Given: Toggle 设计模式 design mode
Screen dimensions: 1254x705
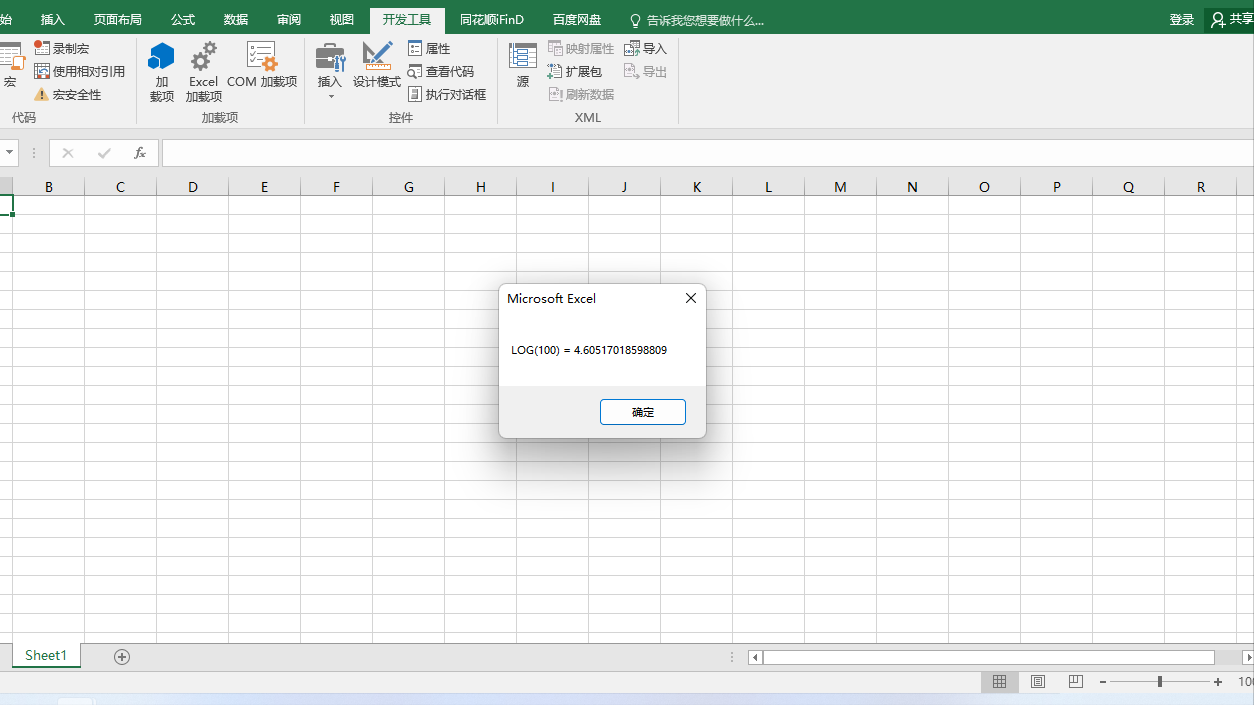Looking at the screenshot, I should [377, 66].
